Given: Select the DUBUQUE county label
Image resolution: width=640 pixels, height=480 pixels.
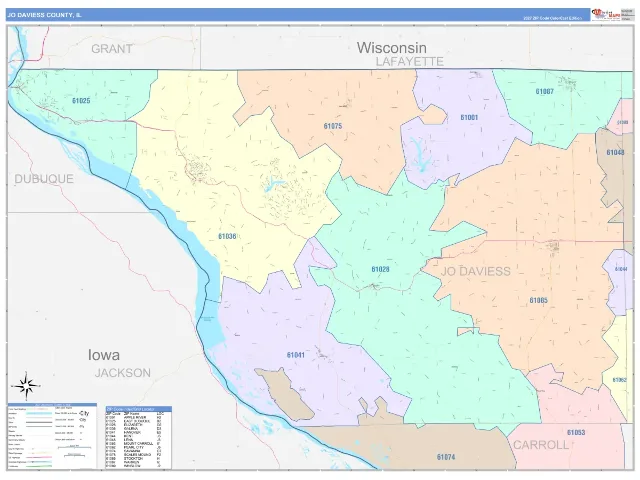Looking at the screenshot, I should 44,179.
